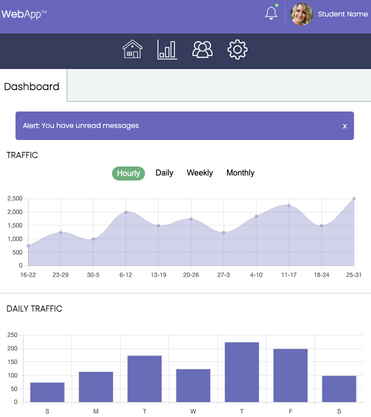Image resolution: width=371 pixels, height=417 pixels.
Task: Go to the Home dashboard icon
Action: (x=132, y=49)
